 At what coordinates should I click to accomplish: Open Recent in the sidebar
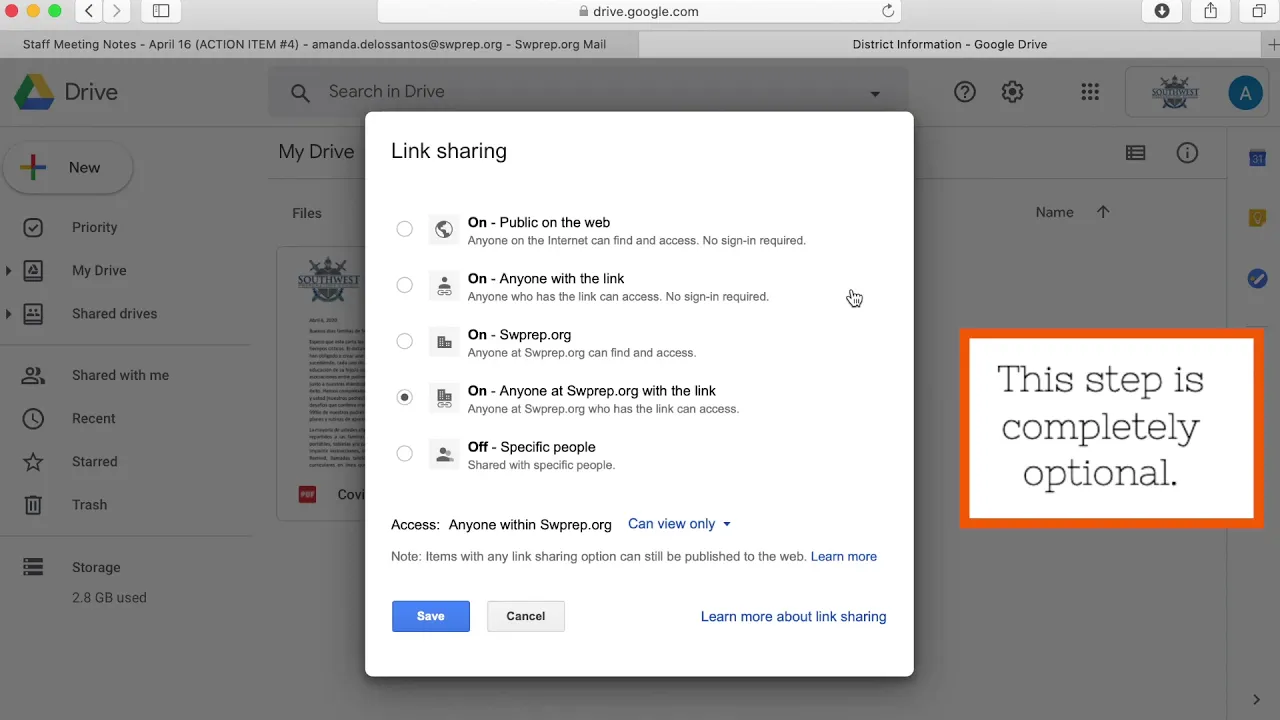(x=94, y=419)
